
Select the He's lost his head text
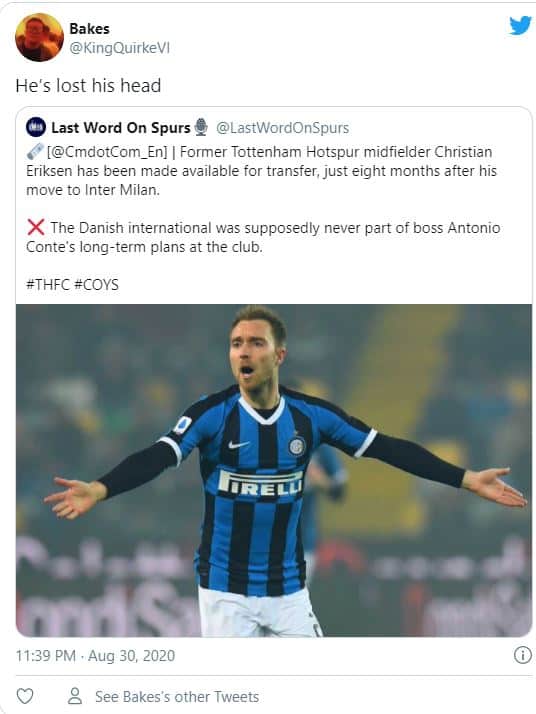[88, 86]
